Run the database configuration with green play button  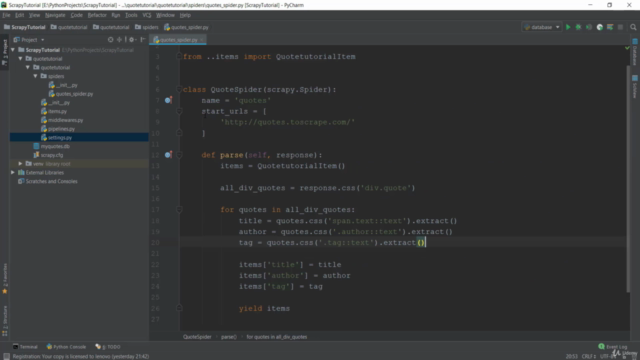tap(568, 27)
